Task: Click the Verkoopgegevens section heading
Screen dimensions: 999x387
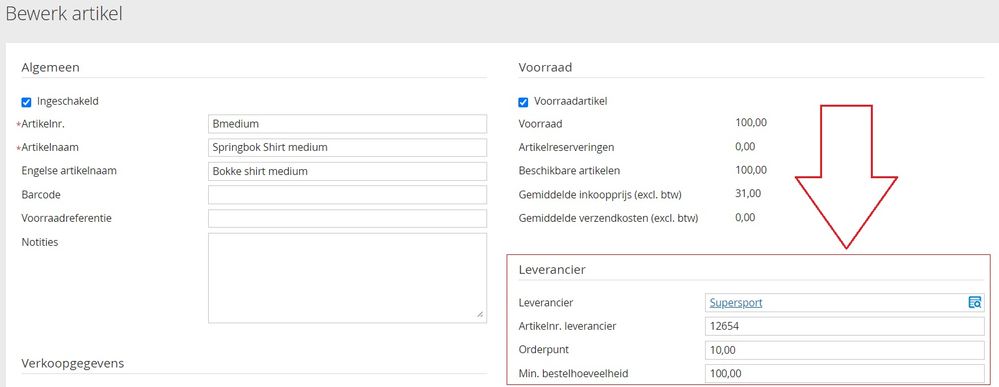Action: coord(73,363)
